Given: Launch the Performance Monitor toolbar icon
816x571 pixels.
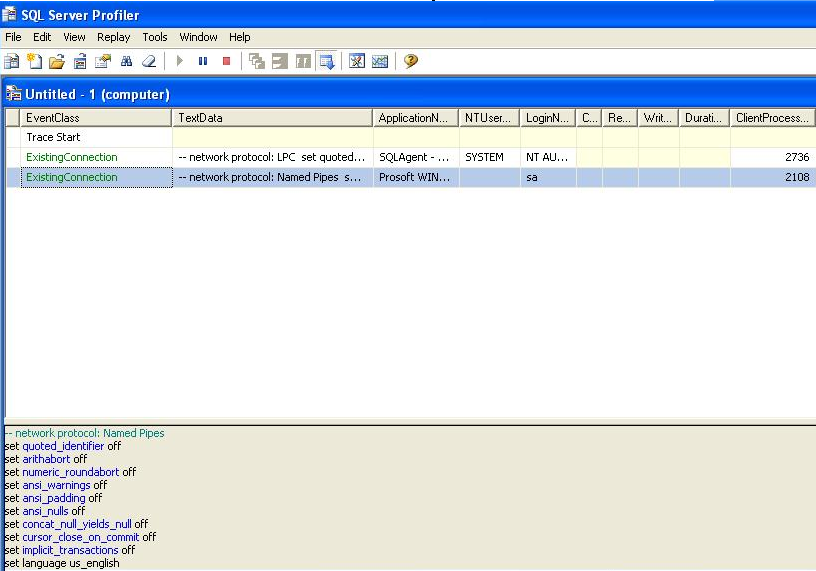Looking at the screenshot, I should coord(380,61).
